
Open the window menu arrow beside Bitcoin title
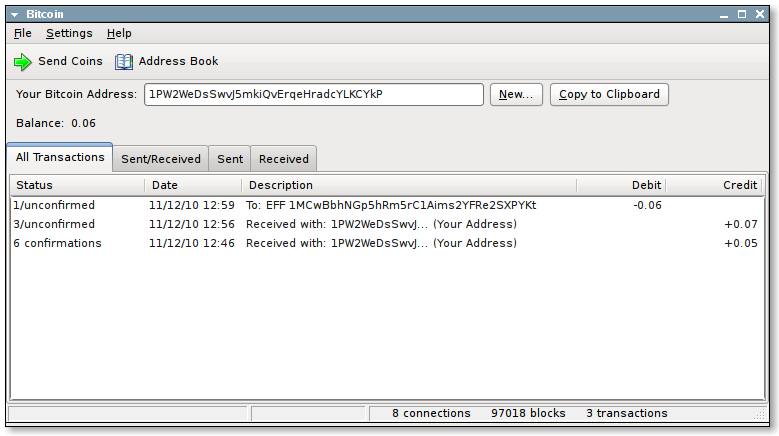[x=15, y=14]
